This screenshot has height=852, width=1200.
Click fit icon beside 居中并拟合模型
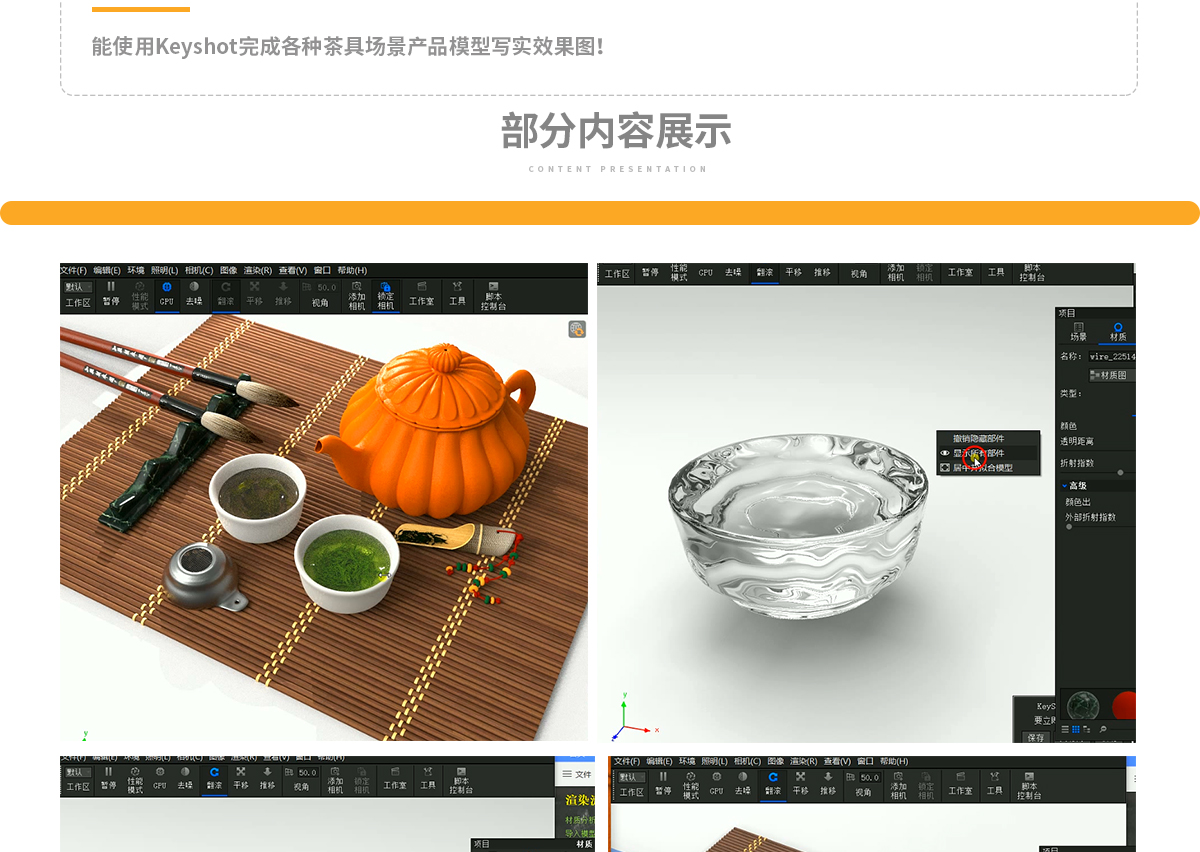click(944, 467)
